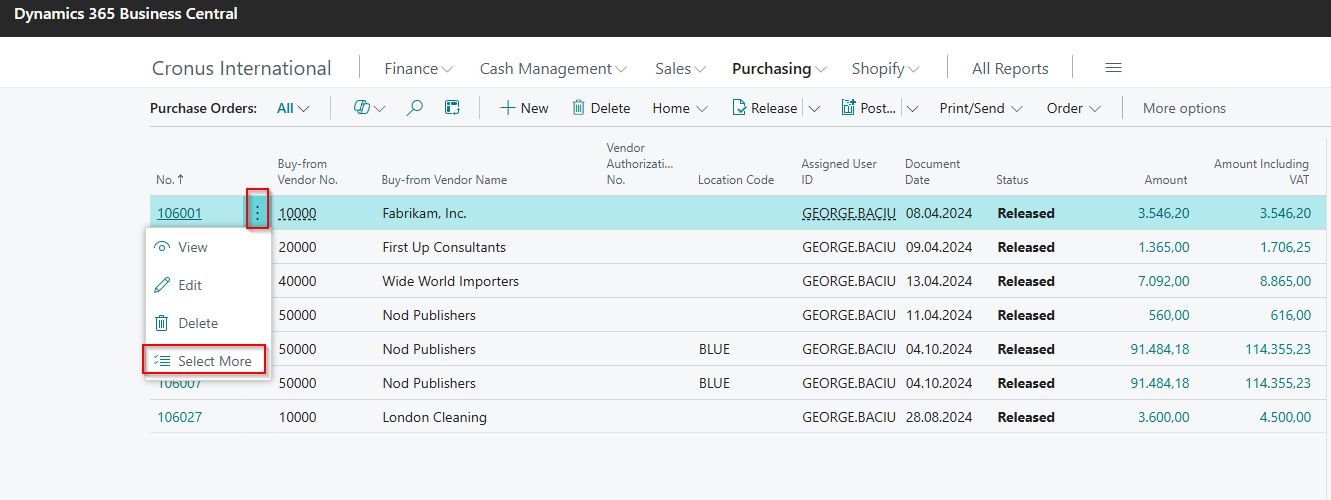The height and width of the screenshot is (500, 1331).
Task: Click vendor name Fabrikam, Inc.
Action: tap(424, 213)
